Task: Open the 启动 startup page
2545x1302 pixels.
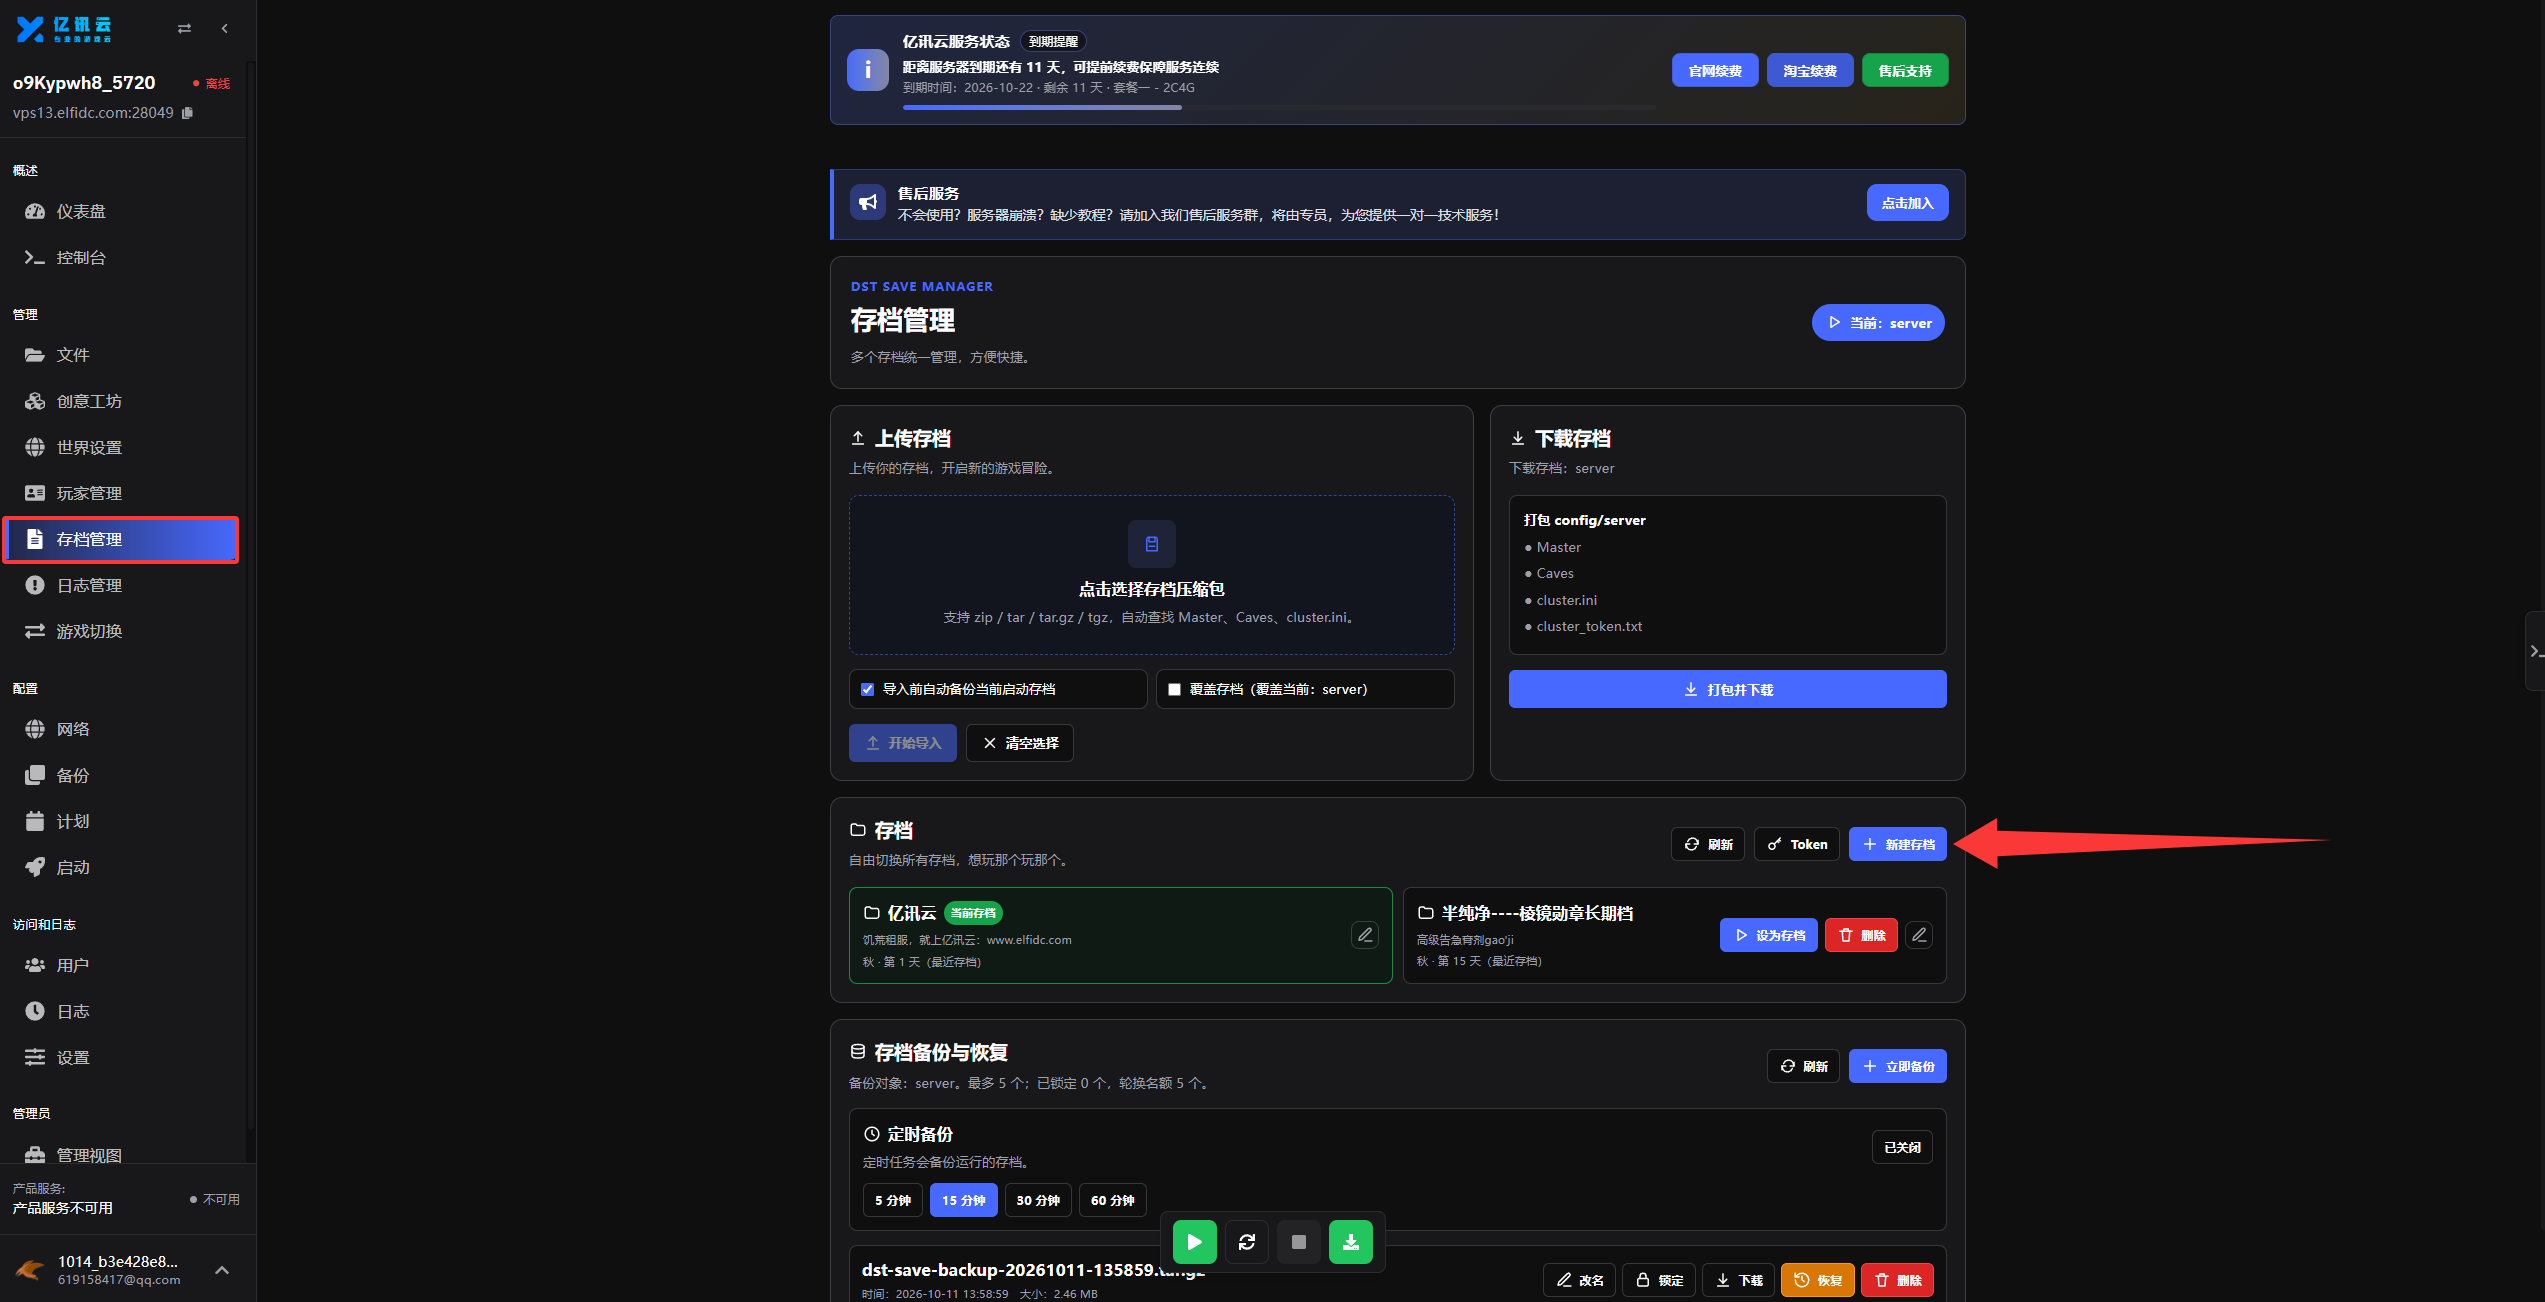Action: click(120, 867)
